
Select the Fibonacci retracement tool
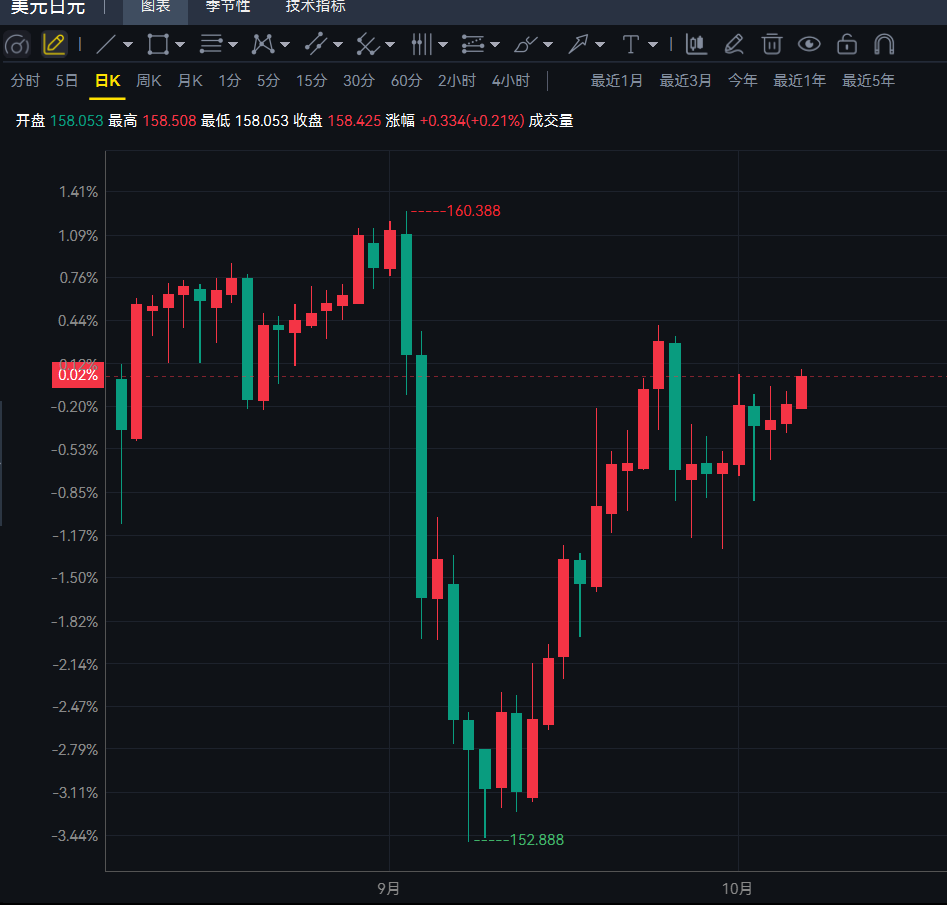click(315, 45)
